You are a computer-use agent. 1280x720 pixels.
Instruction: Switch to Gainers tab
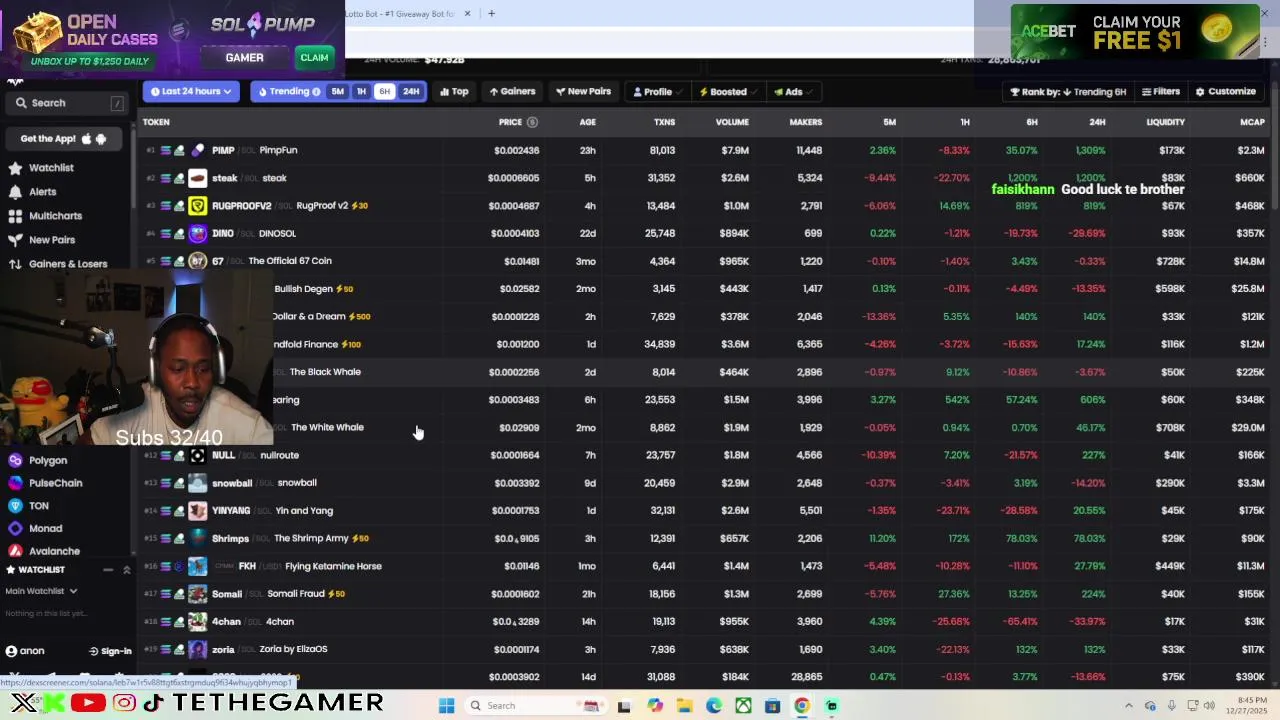512,92
